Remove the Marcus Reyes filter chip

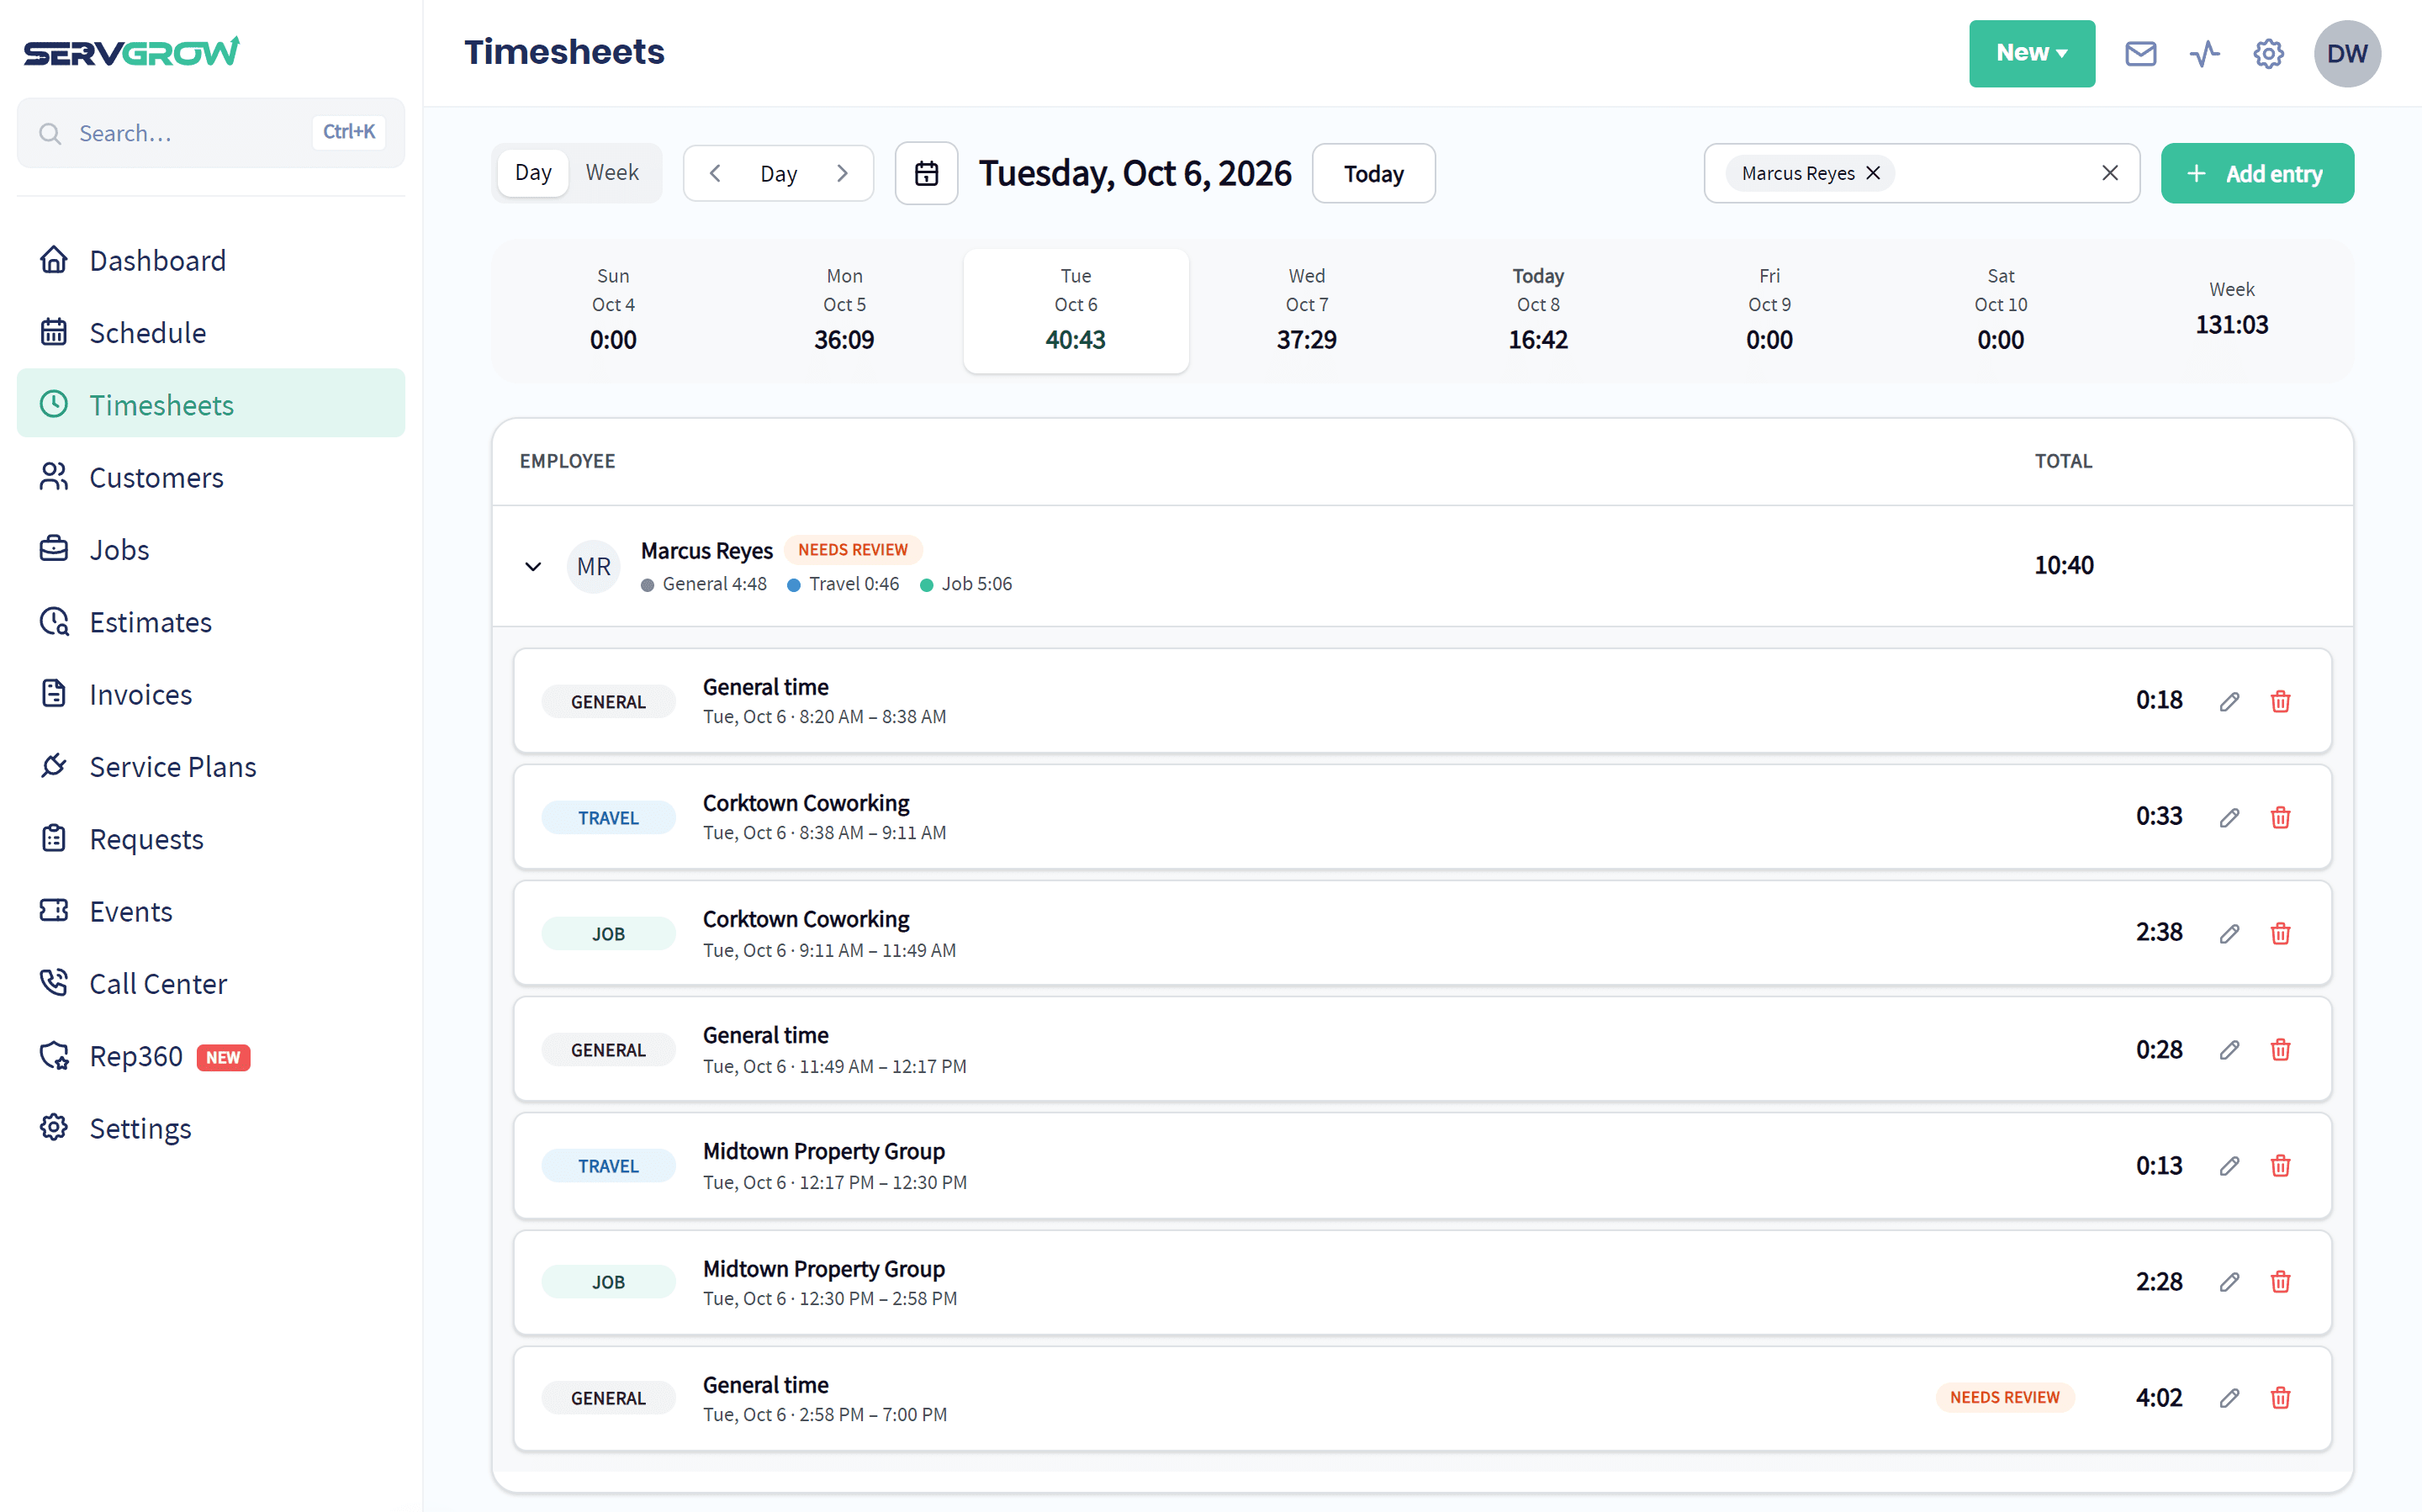(x=1873, y=173)
